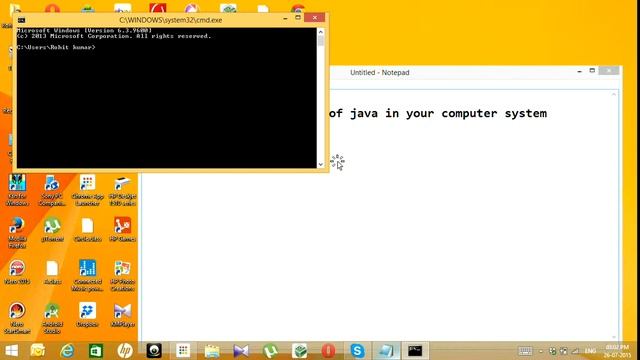Screen dimensions: 640x360
Task: Open the touch keyboard tray icon
Action: pos(525,351)
